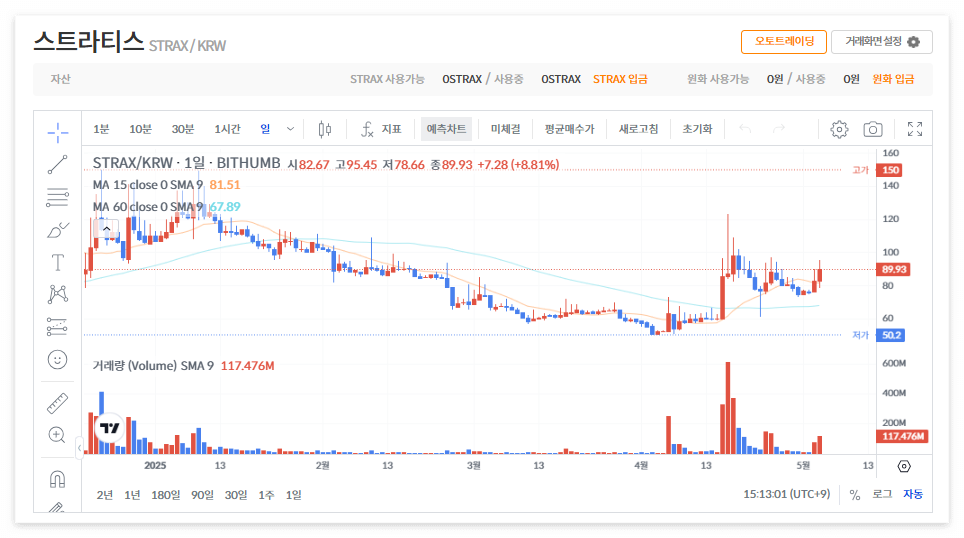Open the emoji icons tool
The height and width of the screenshot is (538, 964).
point(58,360)
